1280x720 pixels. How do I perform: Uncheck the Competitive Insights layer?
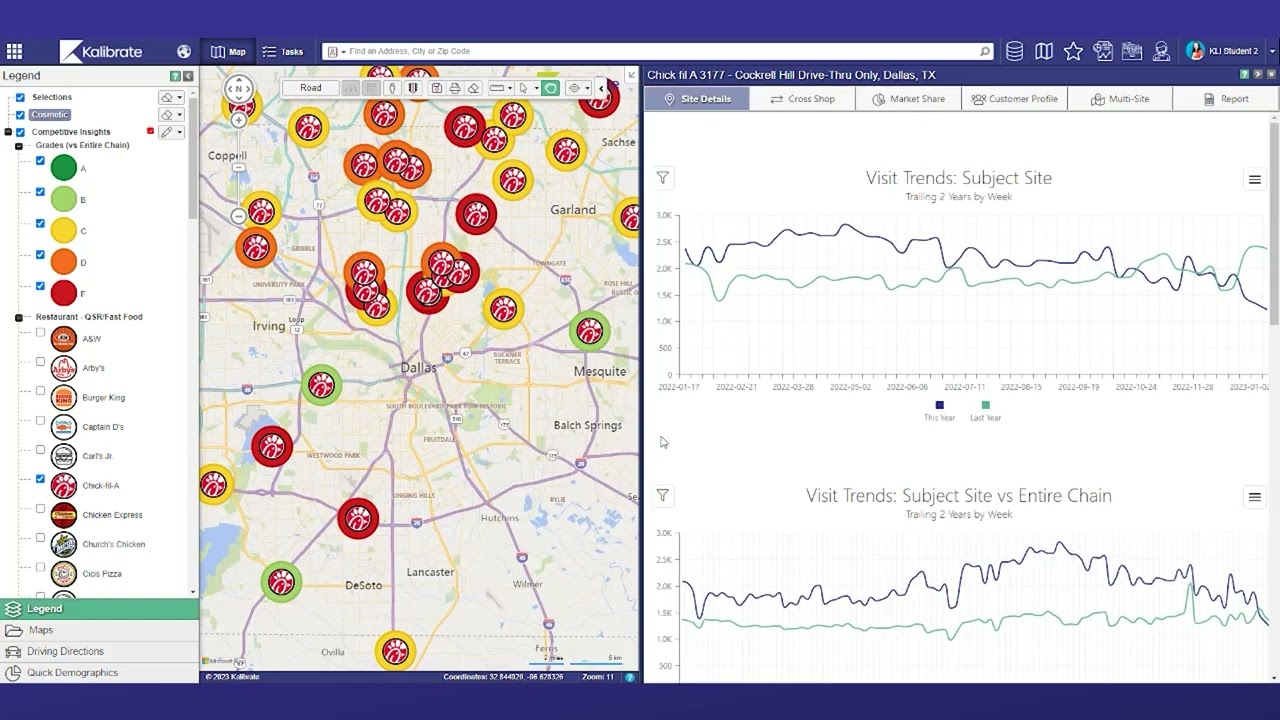[x=20, y=132]
